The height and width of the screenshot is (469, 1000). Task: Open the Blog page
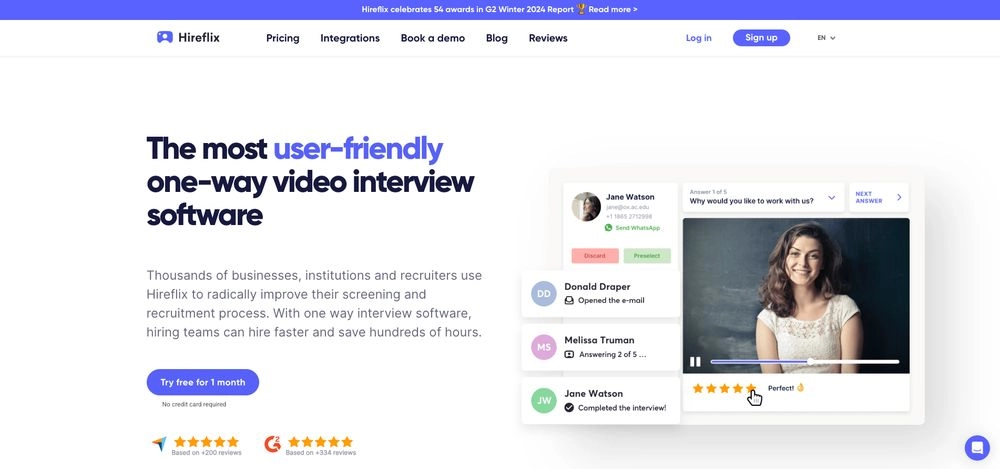tap(497, 38)
